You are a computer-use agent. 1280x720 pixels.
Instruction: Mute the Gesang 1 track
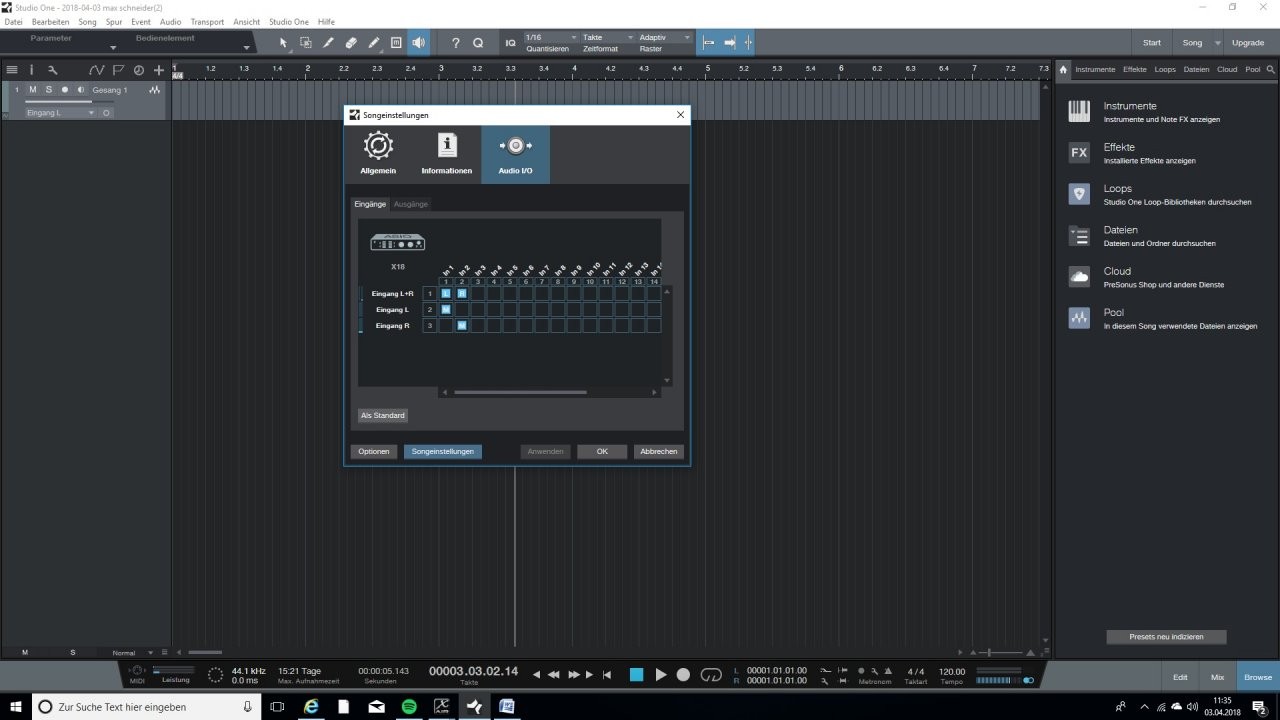point(32,90)
